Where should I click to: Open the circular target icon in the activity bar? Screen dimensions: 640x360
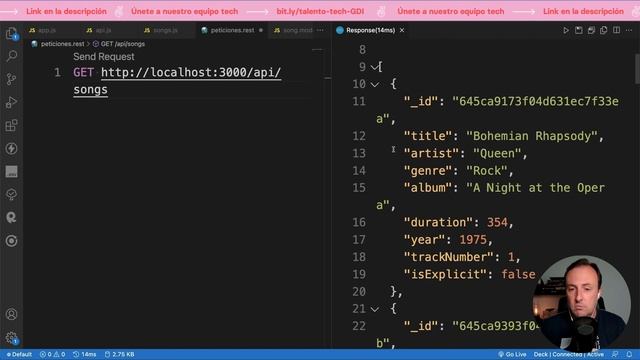point(11,241)
